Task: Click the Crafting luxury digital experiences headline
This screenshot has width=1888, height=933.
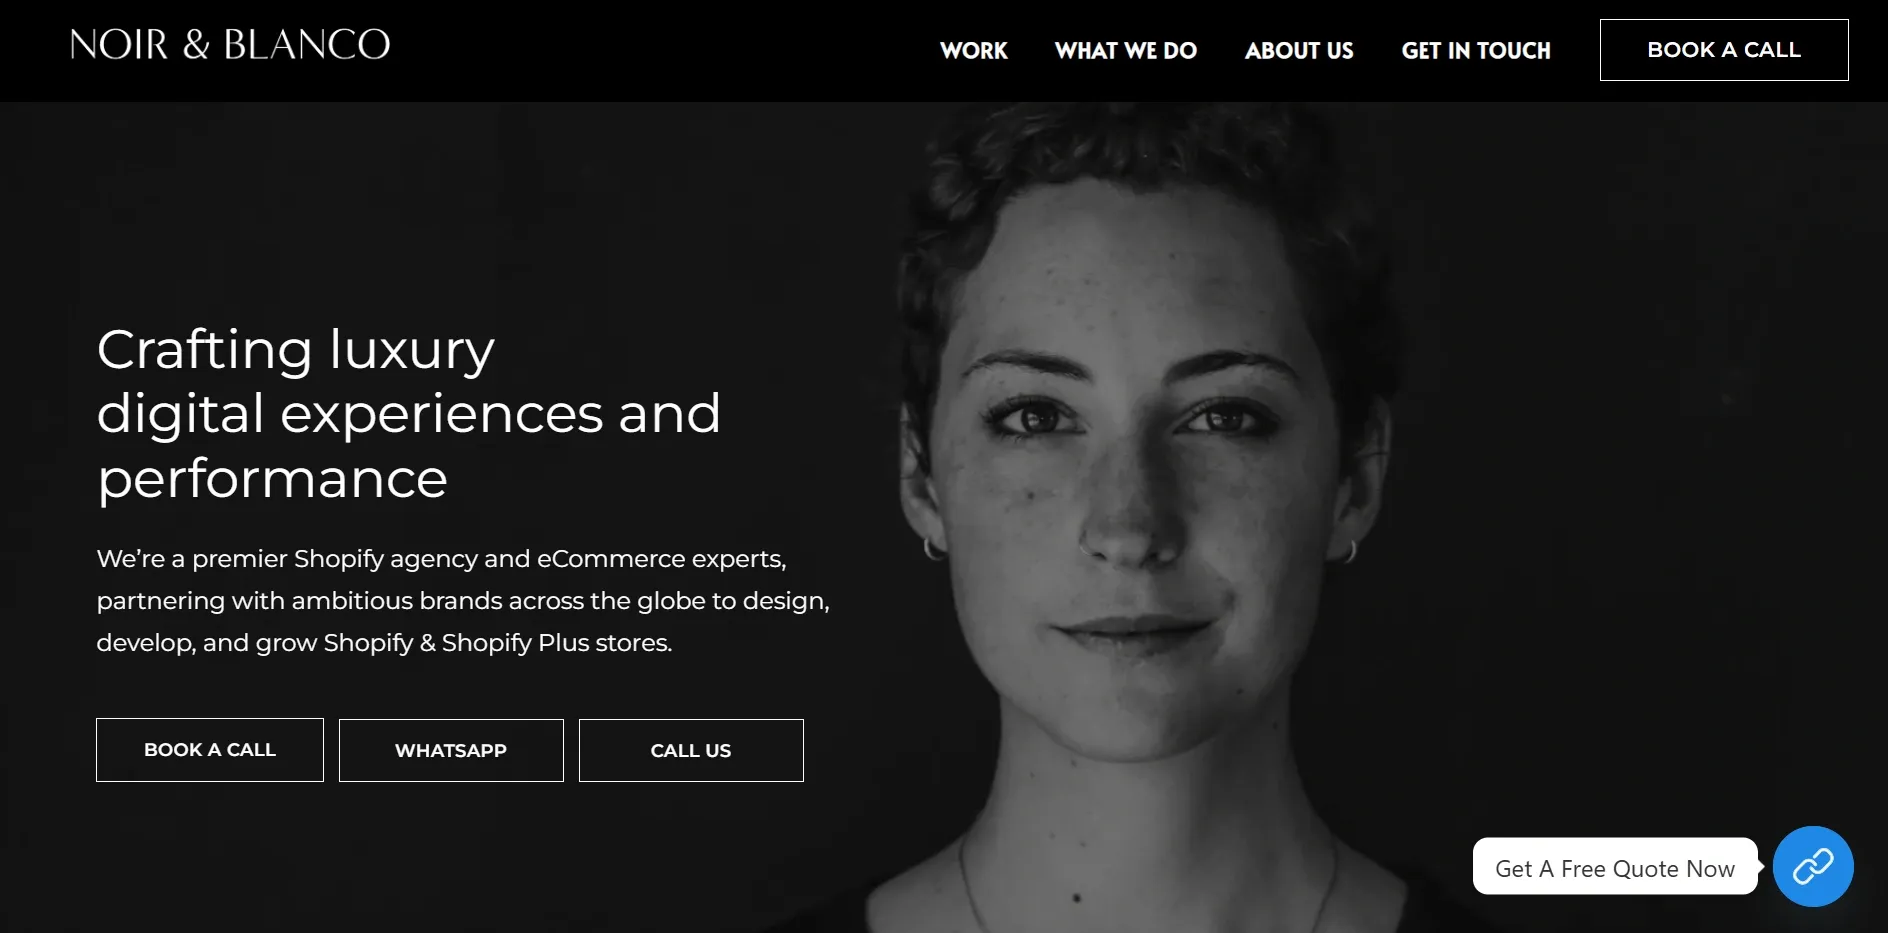Action: coord(409,413)
